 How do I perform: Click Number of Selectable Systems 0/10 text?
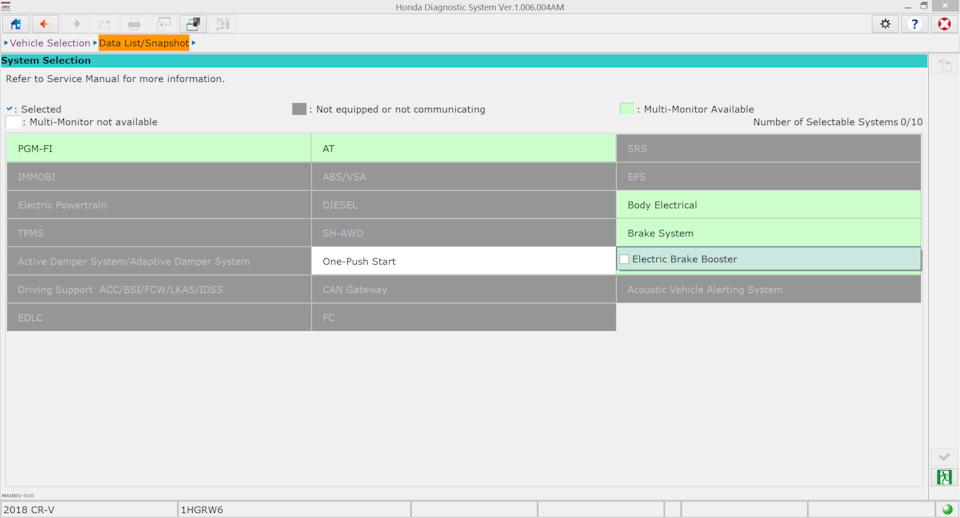838,122
